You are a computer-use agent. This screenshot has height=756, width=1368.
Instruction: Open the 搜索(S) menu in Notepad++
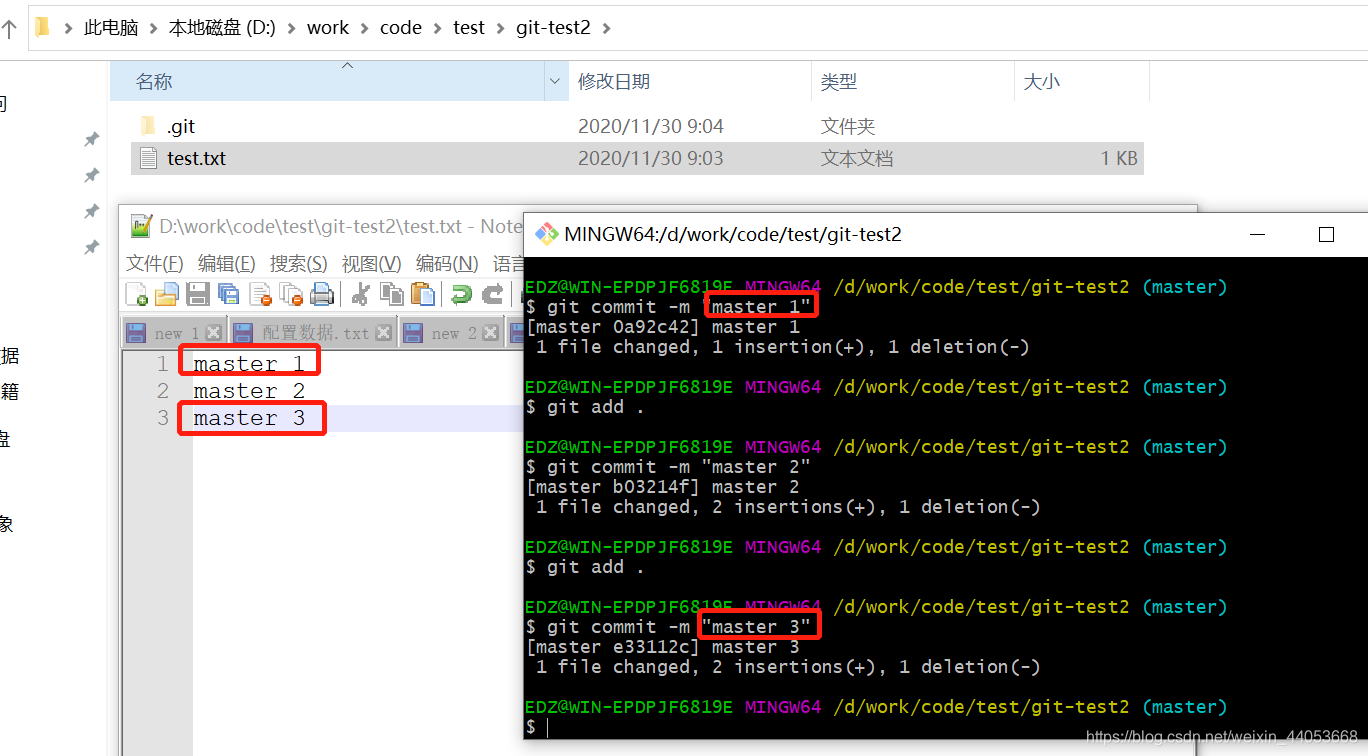tap(298, 264)
